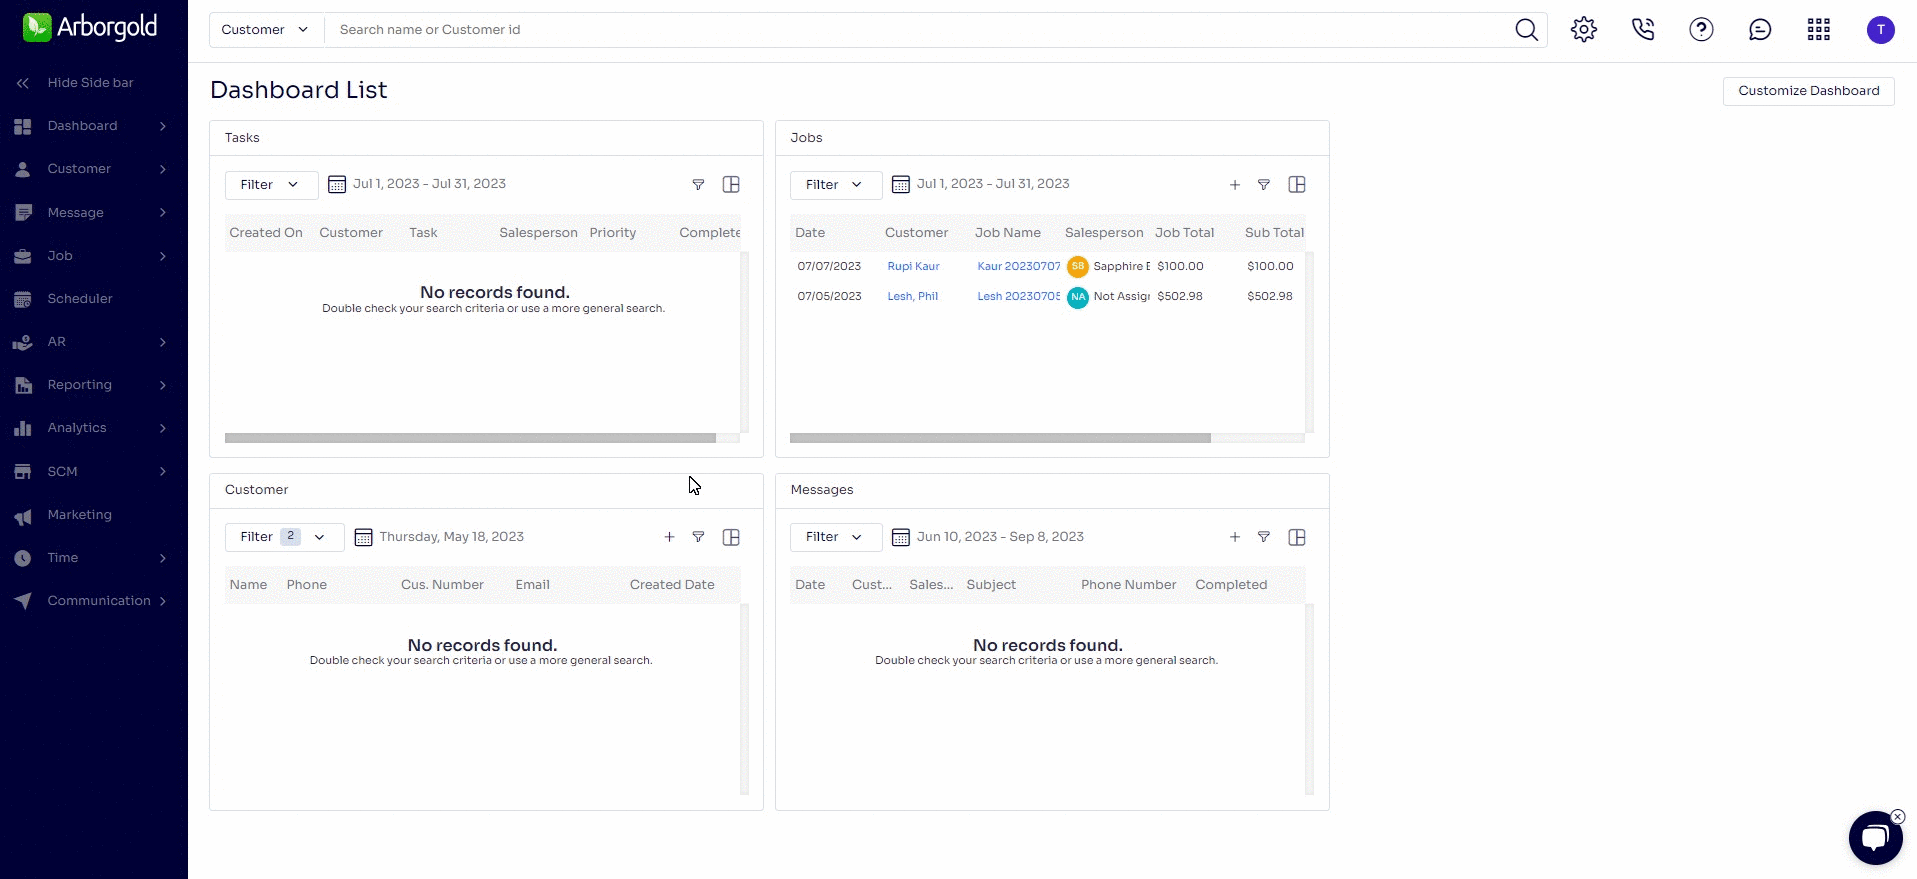
Task: Click the column layout icon in Tasks panel
Action: pos(731,185)
